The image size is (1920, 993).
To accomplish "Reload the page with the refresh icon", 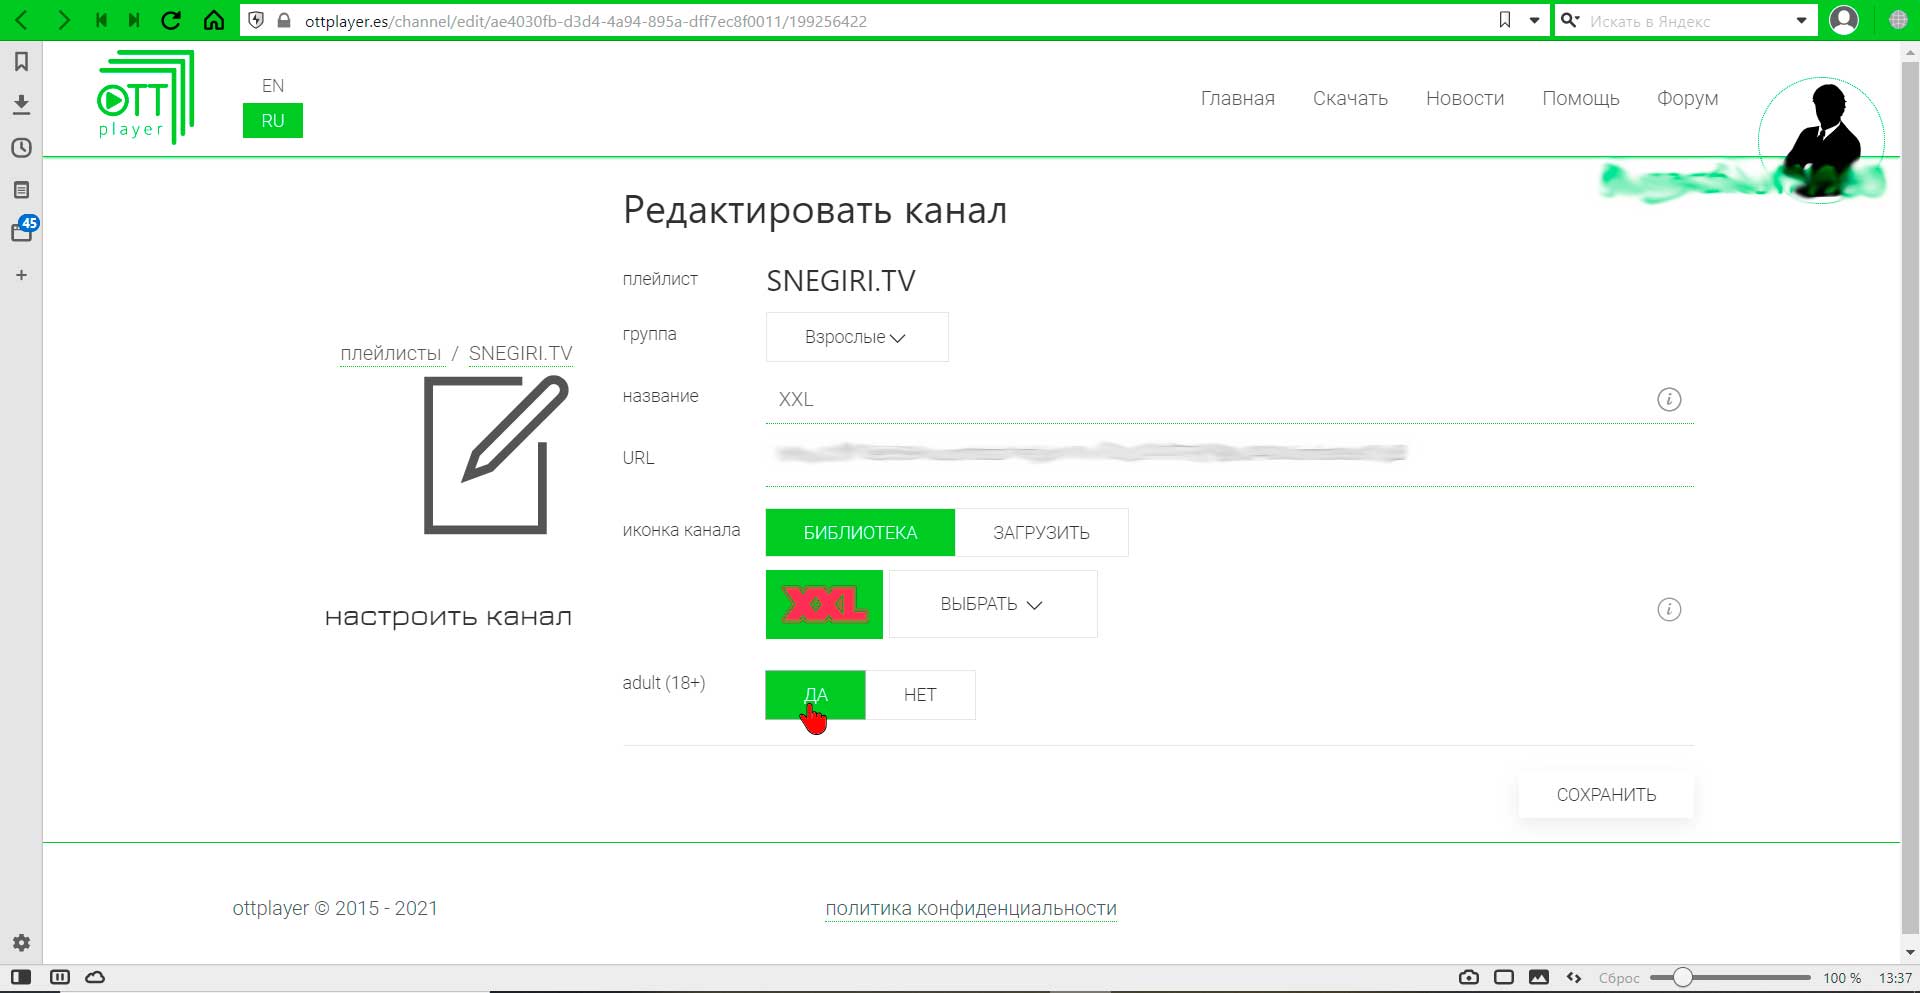I will (x=171, y=20).
